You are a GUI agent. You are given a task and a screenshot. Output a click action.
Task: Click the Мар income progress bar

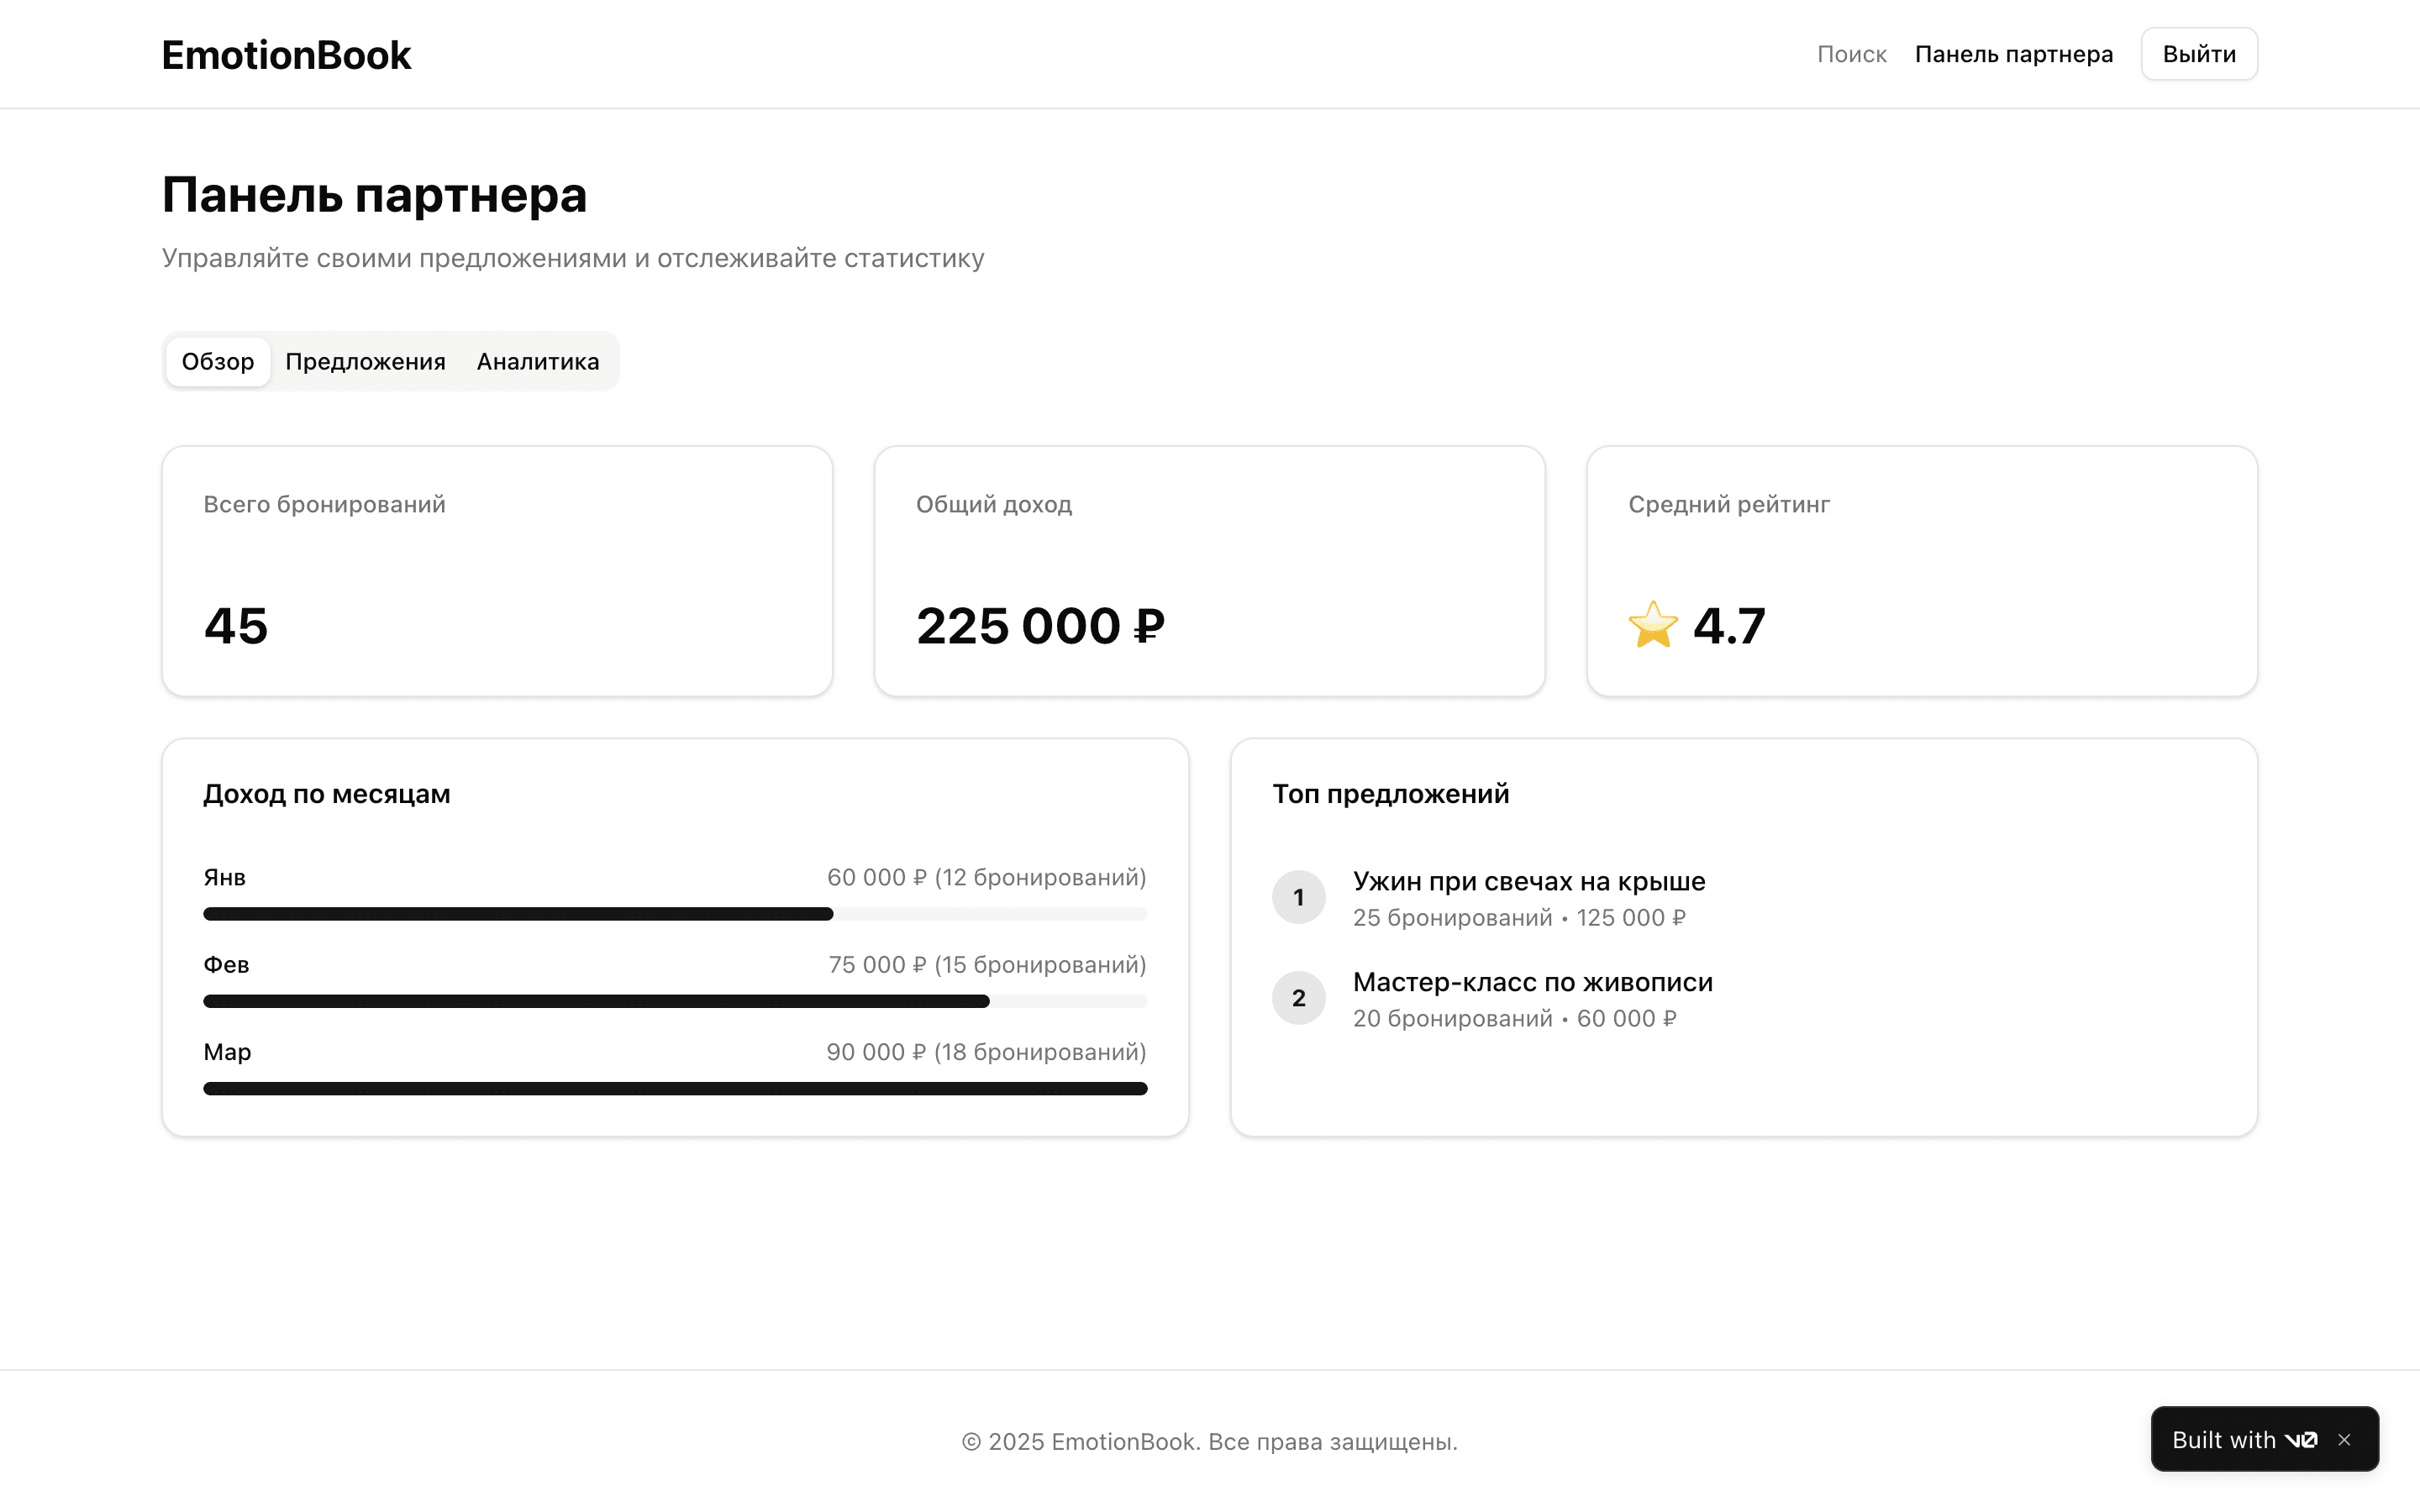pos(675,1088)
